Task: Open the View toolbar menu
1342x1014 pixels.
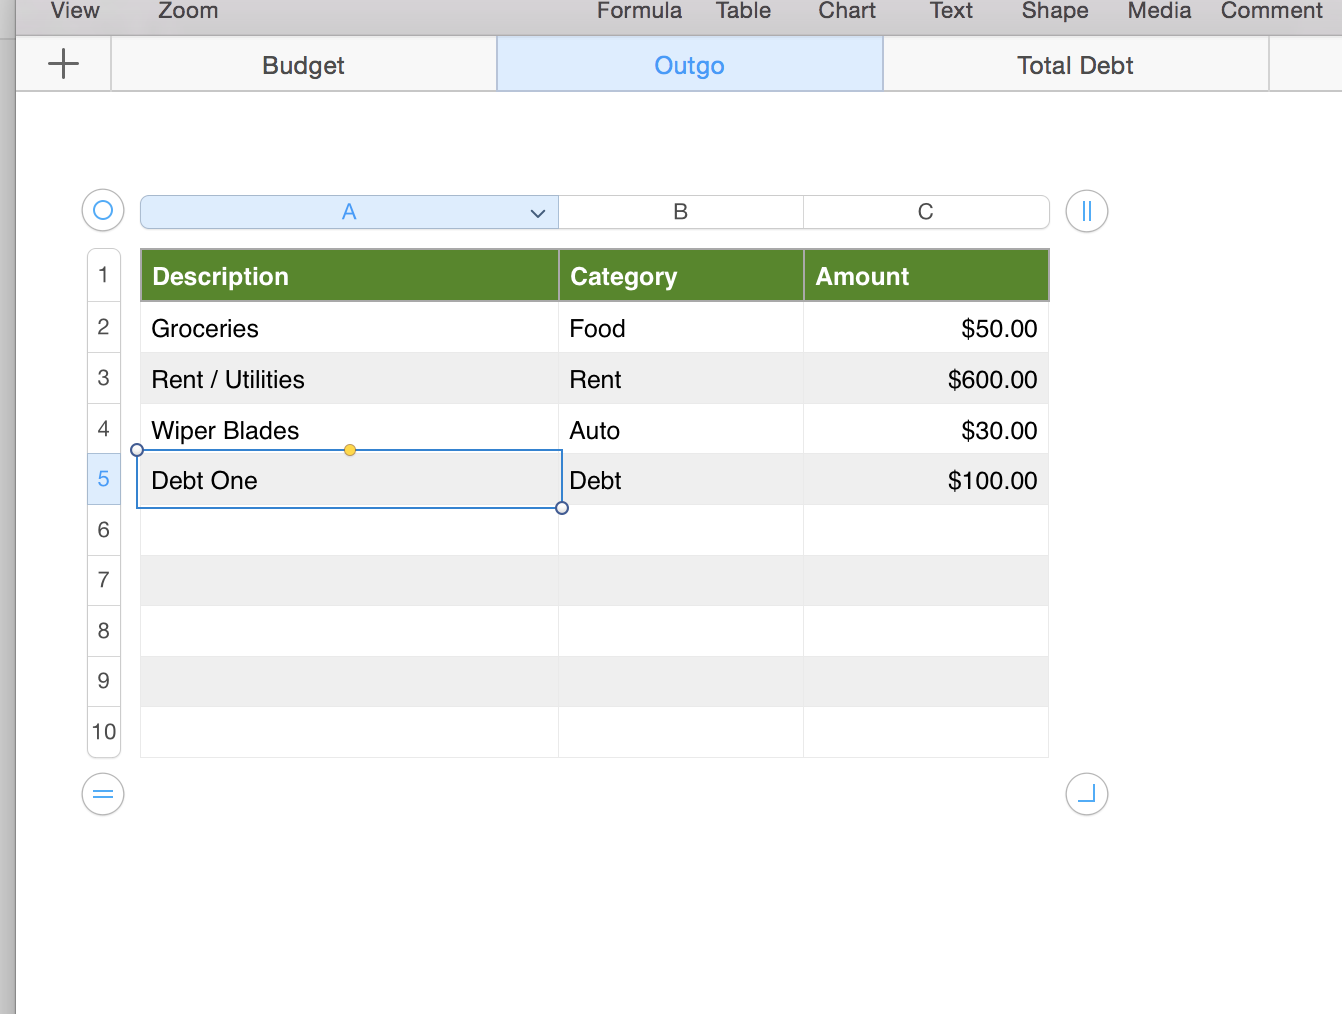Action: pyautogui.click(x=75, y=11)
